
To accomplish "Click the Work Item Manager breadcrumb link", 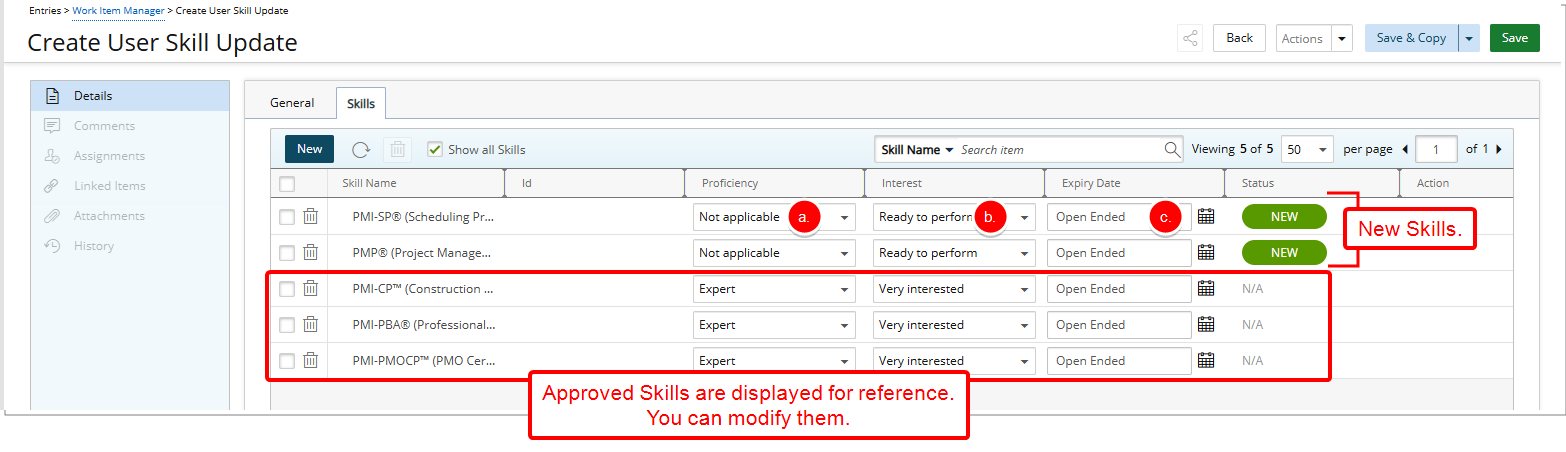I will [118, 10].
